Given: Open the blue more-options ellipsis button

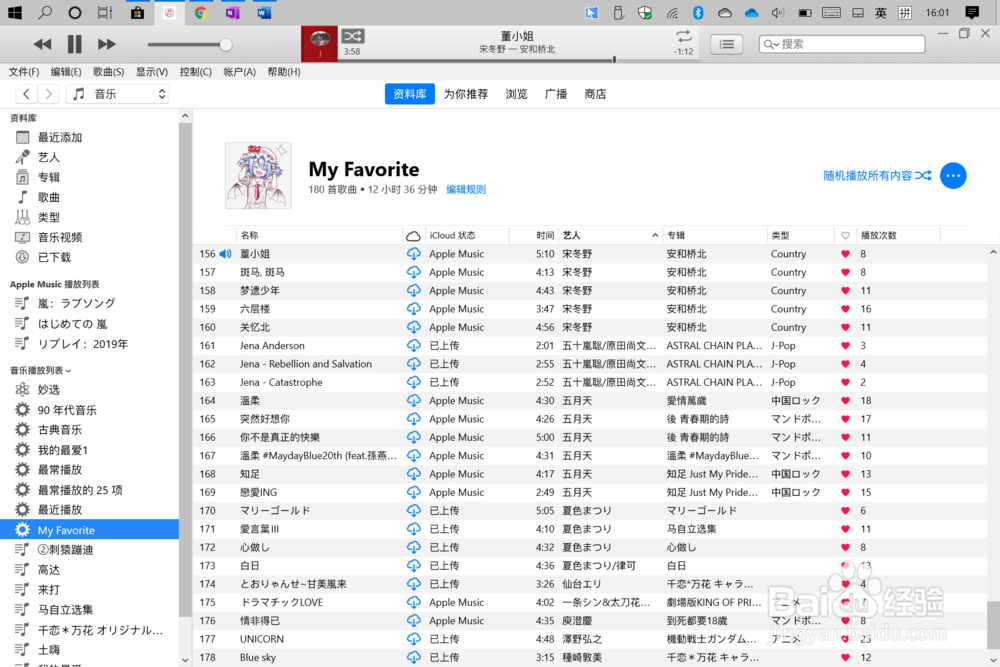Looking at the screenshot, I should [x=953, y=175].
